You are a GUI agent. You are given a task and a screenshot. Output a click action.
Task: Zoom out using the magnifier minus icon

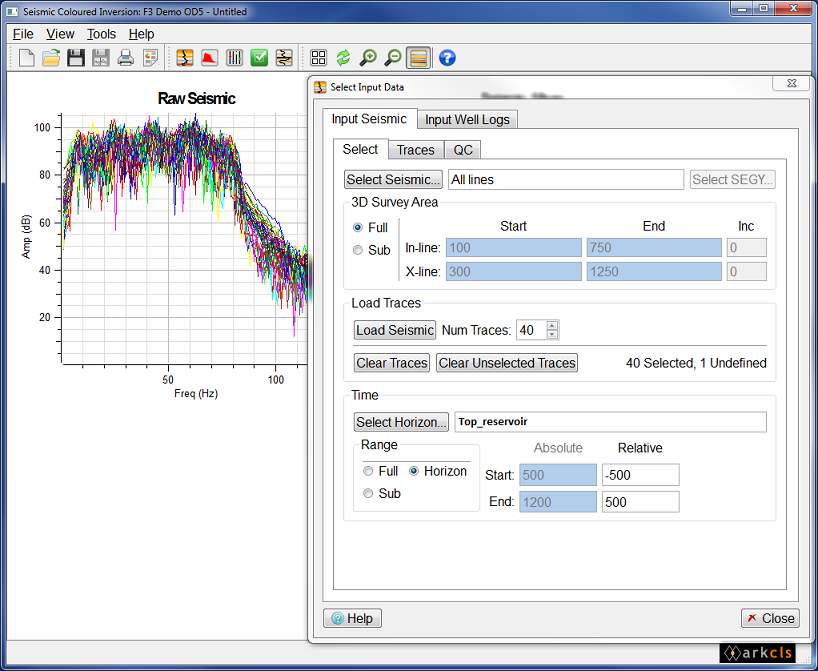click(393, 57)
